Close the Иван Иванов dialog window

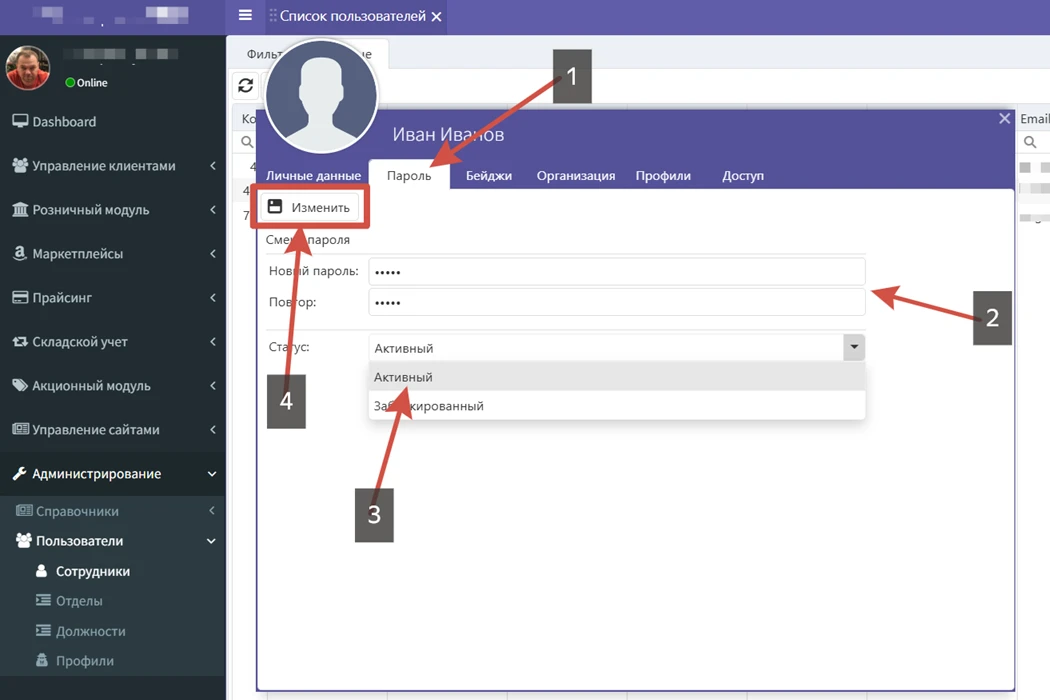point(1004,119)
